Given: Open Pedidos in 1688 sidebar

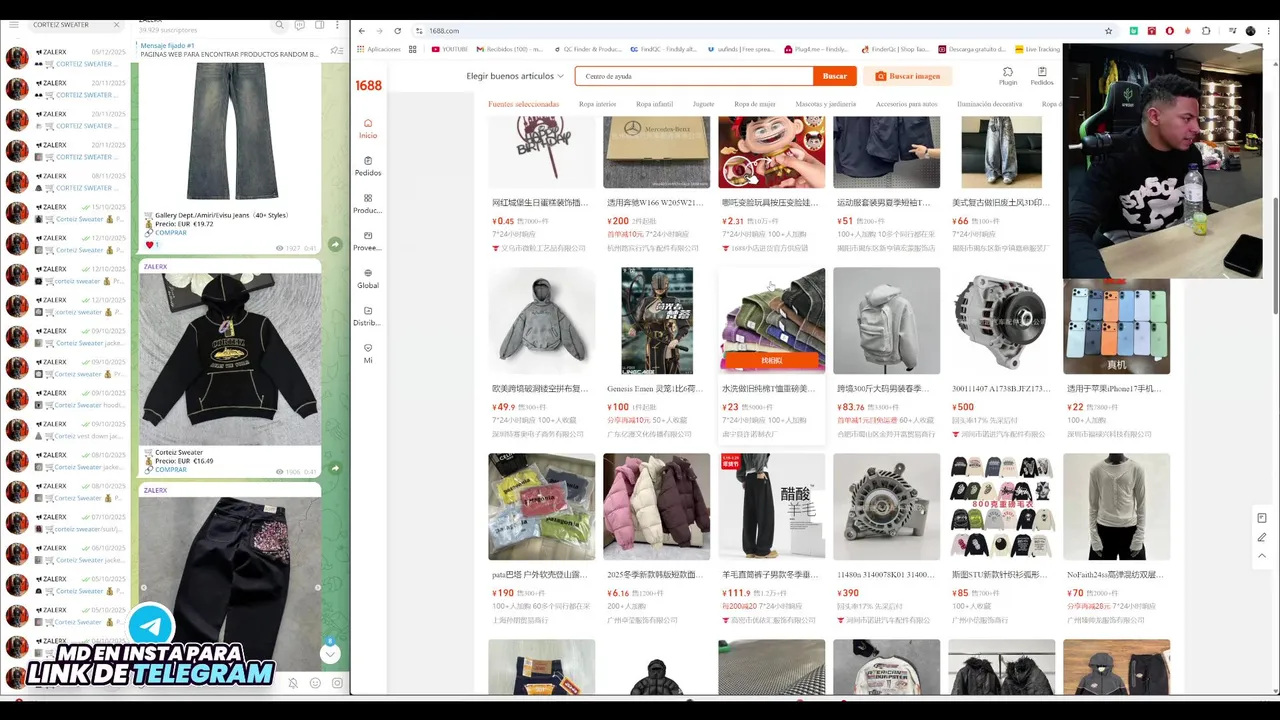Looking at the screenshot, I should pyautogui.click(x=368, y=166).
